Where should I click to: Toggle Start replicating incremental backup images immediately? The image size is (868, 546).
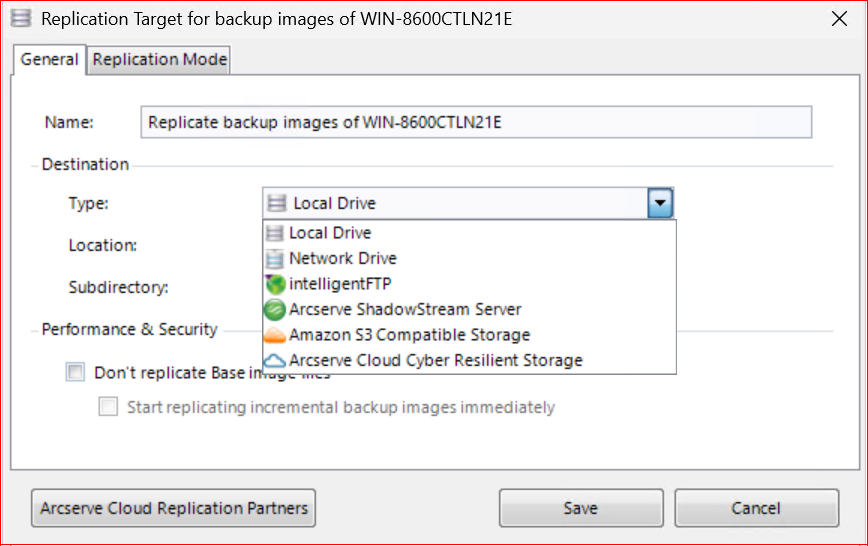coord(108,406)
